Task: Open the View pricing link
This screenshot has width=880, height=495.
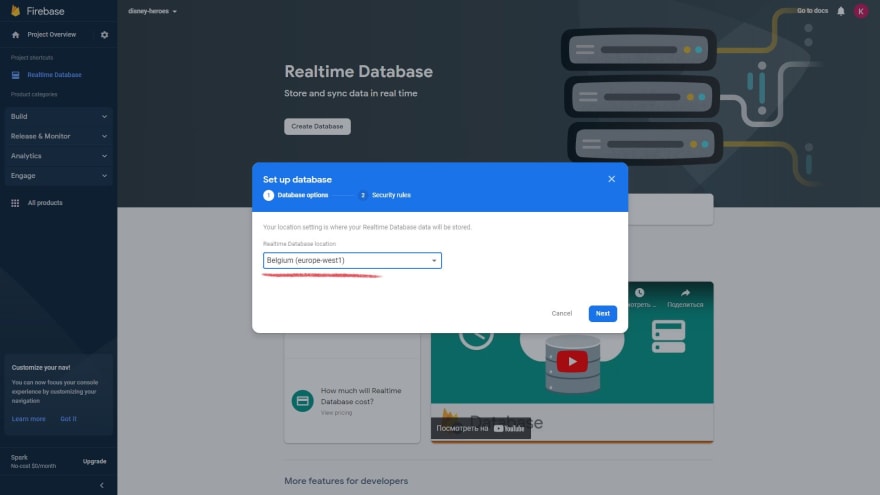Action: tap(336, 413)
